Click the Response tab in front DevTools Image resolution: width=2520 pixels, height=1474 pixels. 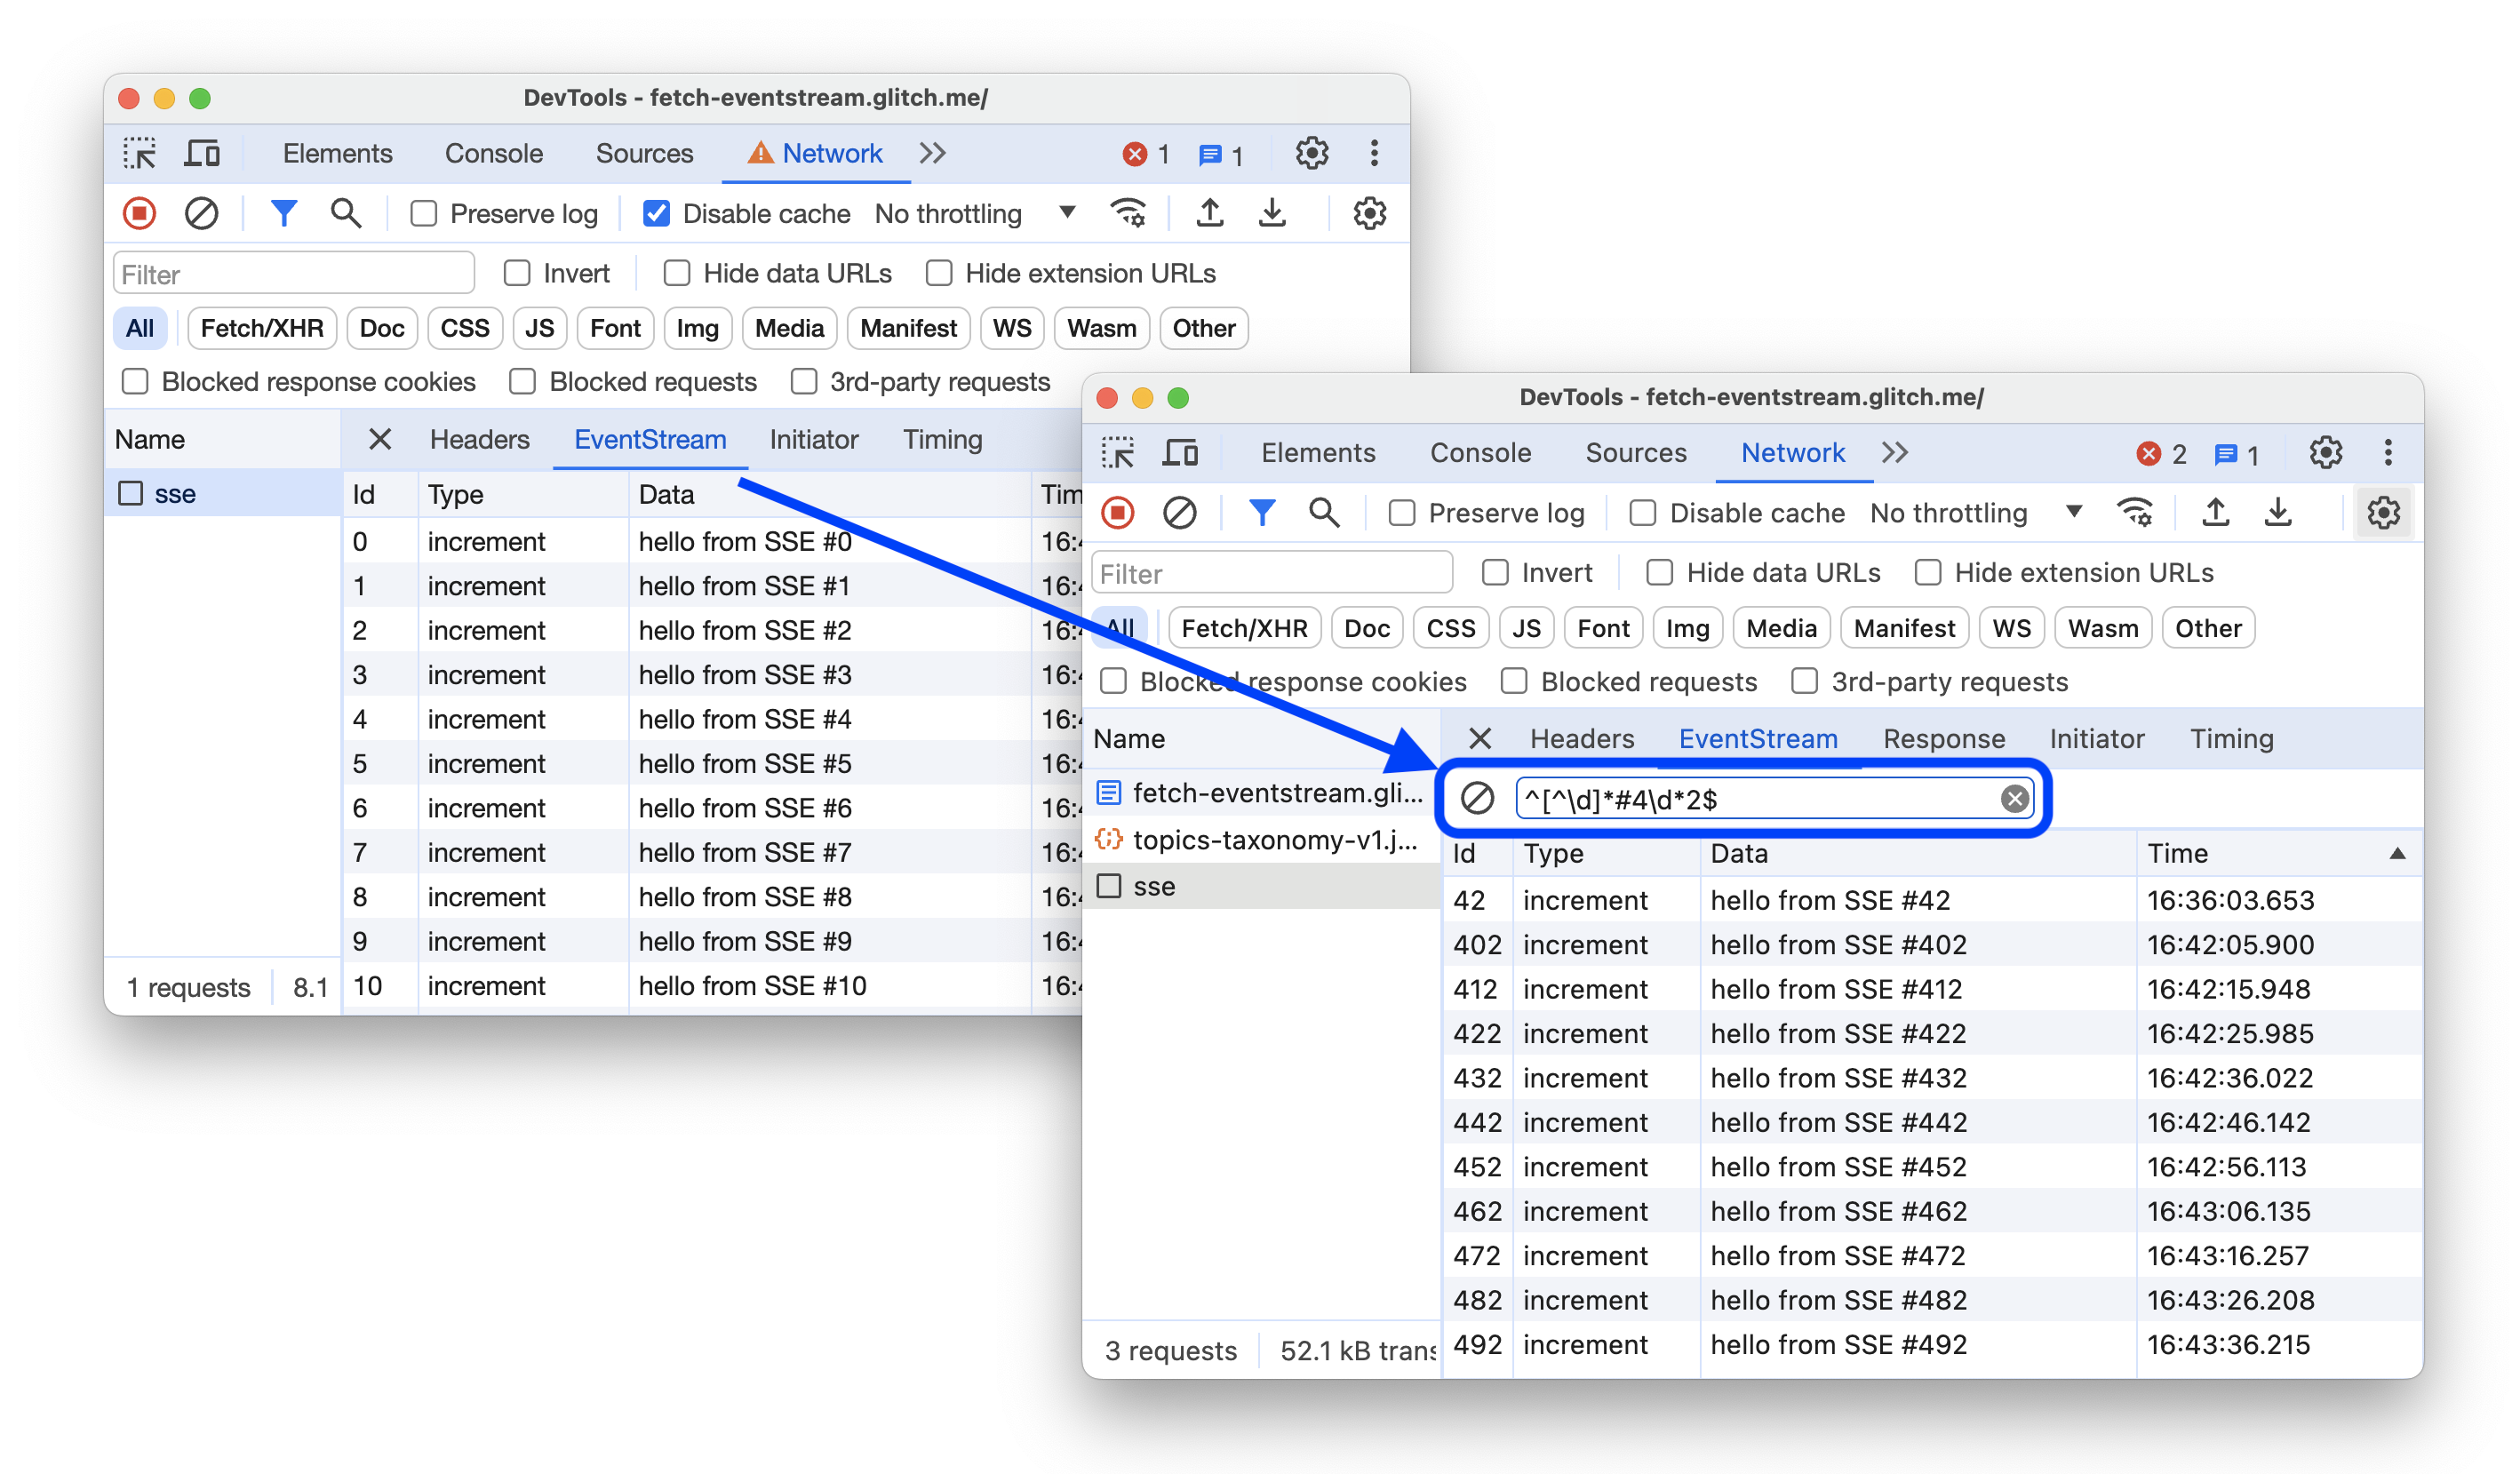(x=1942, y=737)
